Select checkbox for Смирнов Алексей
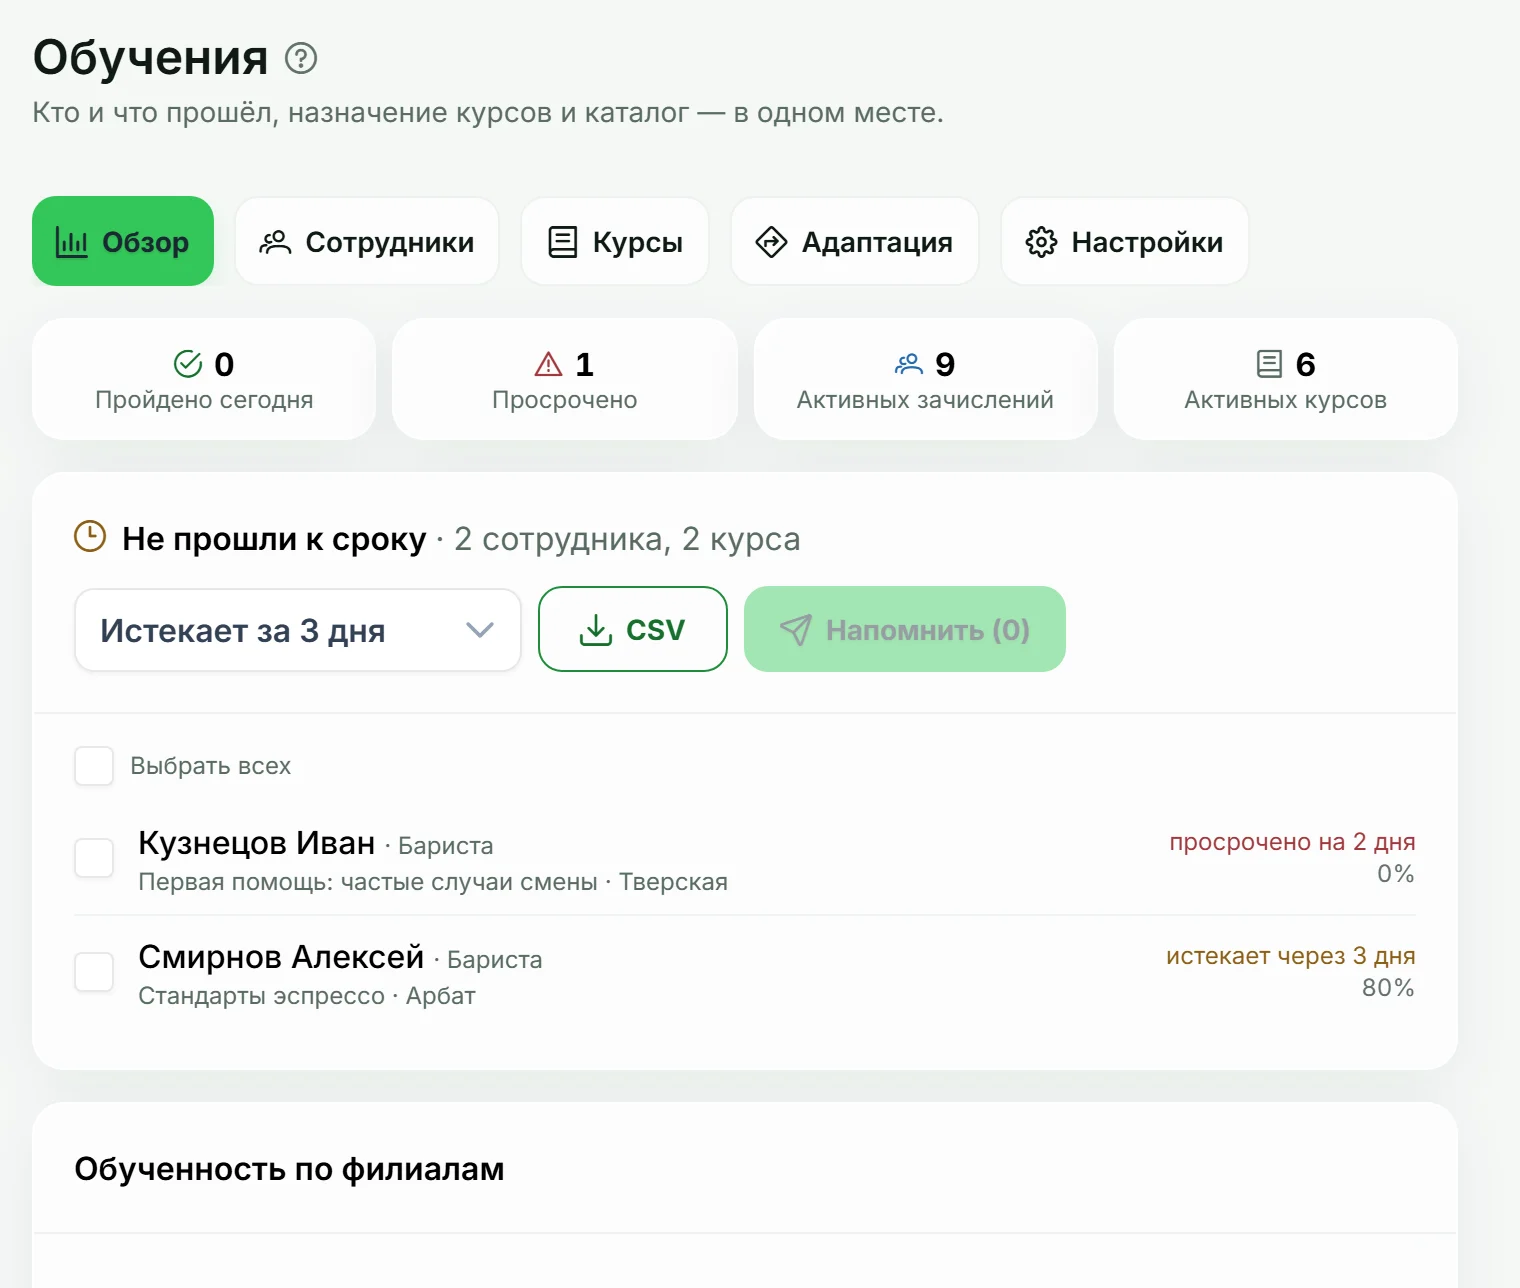 94,972
